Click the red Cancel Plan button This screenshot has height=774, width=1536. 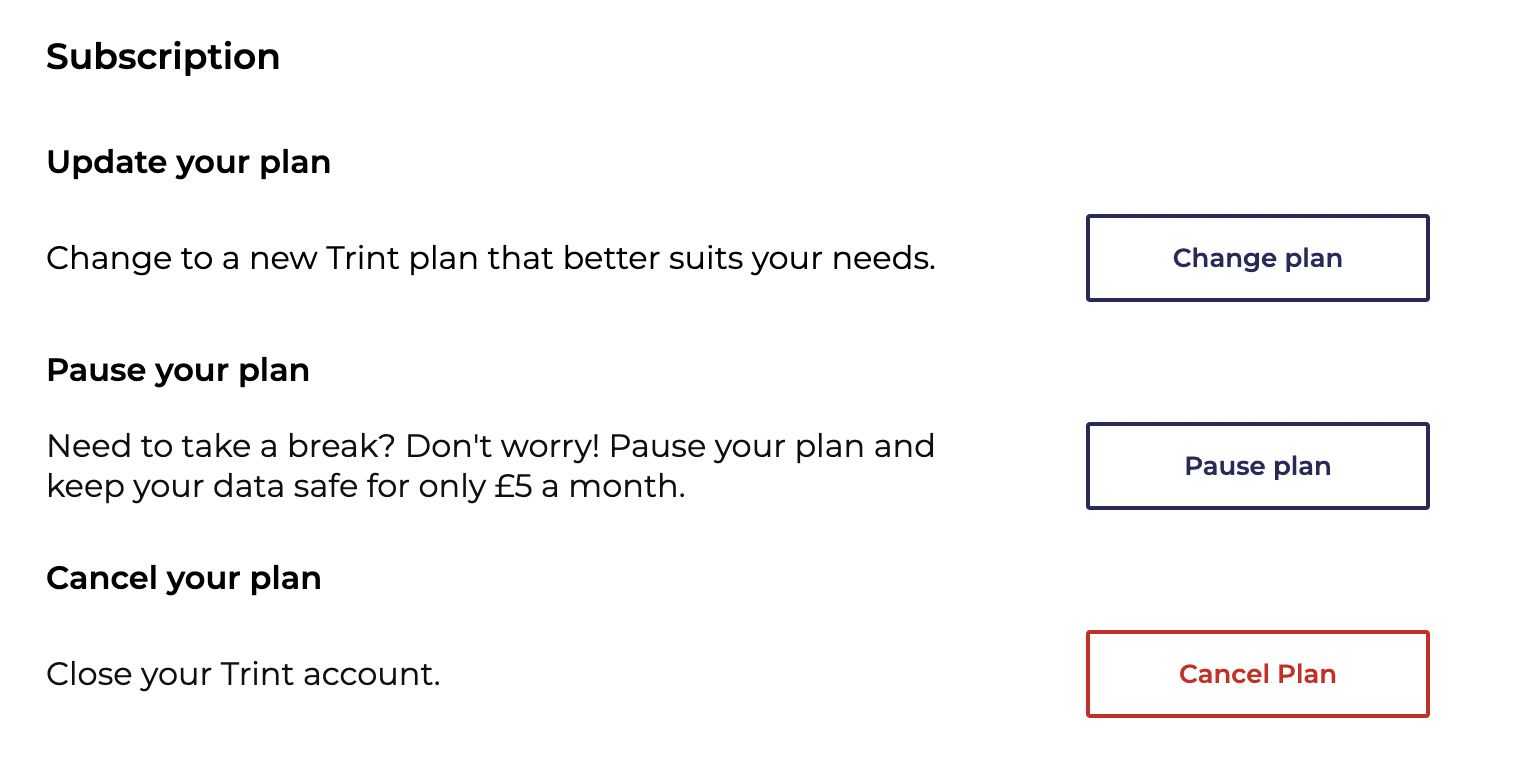tap(1257, 674)
